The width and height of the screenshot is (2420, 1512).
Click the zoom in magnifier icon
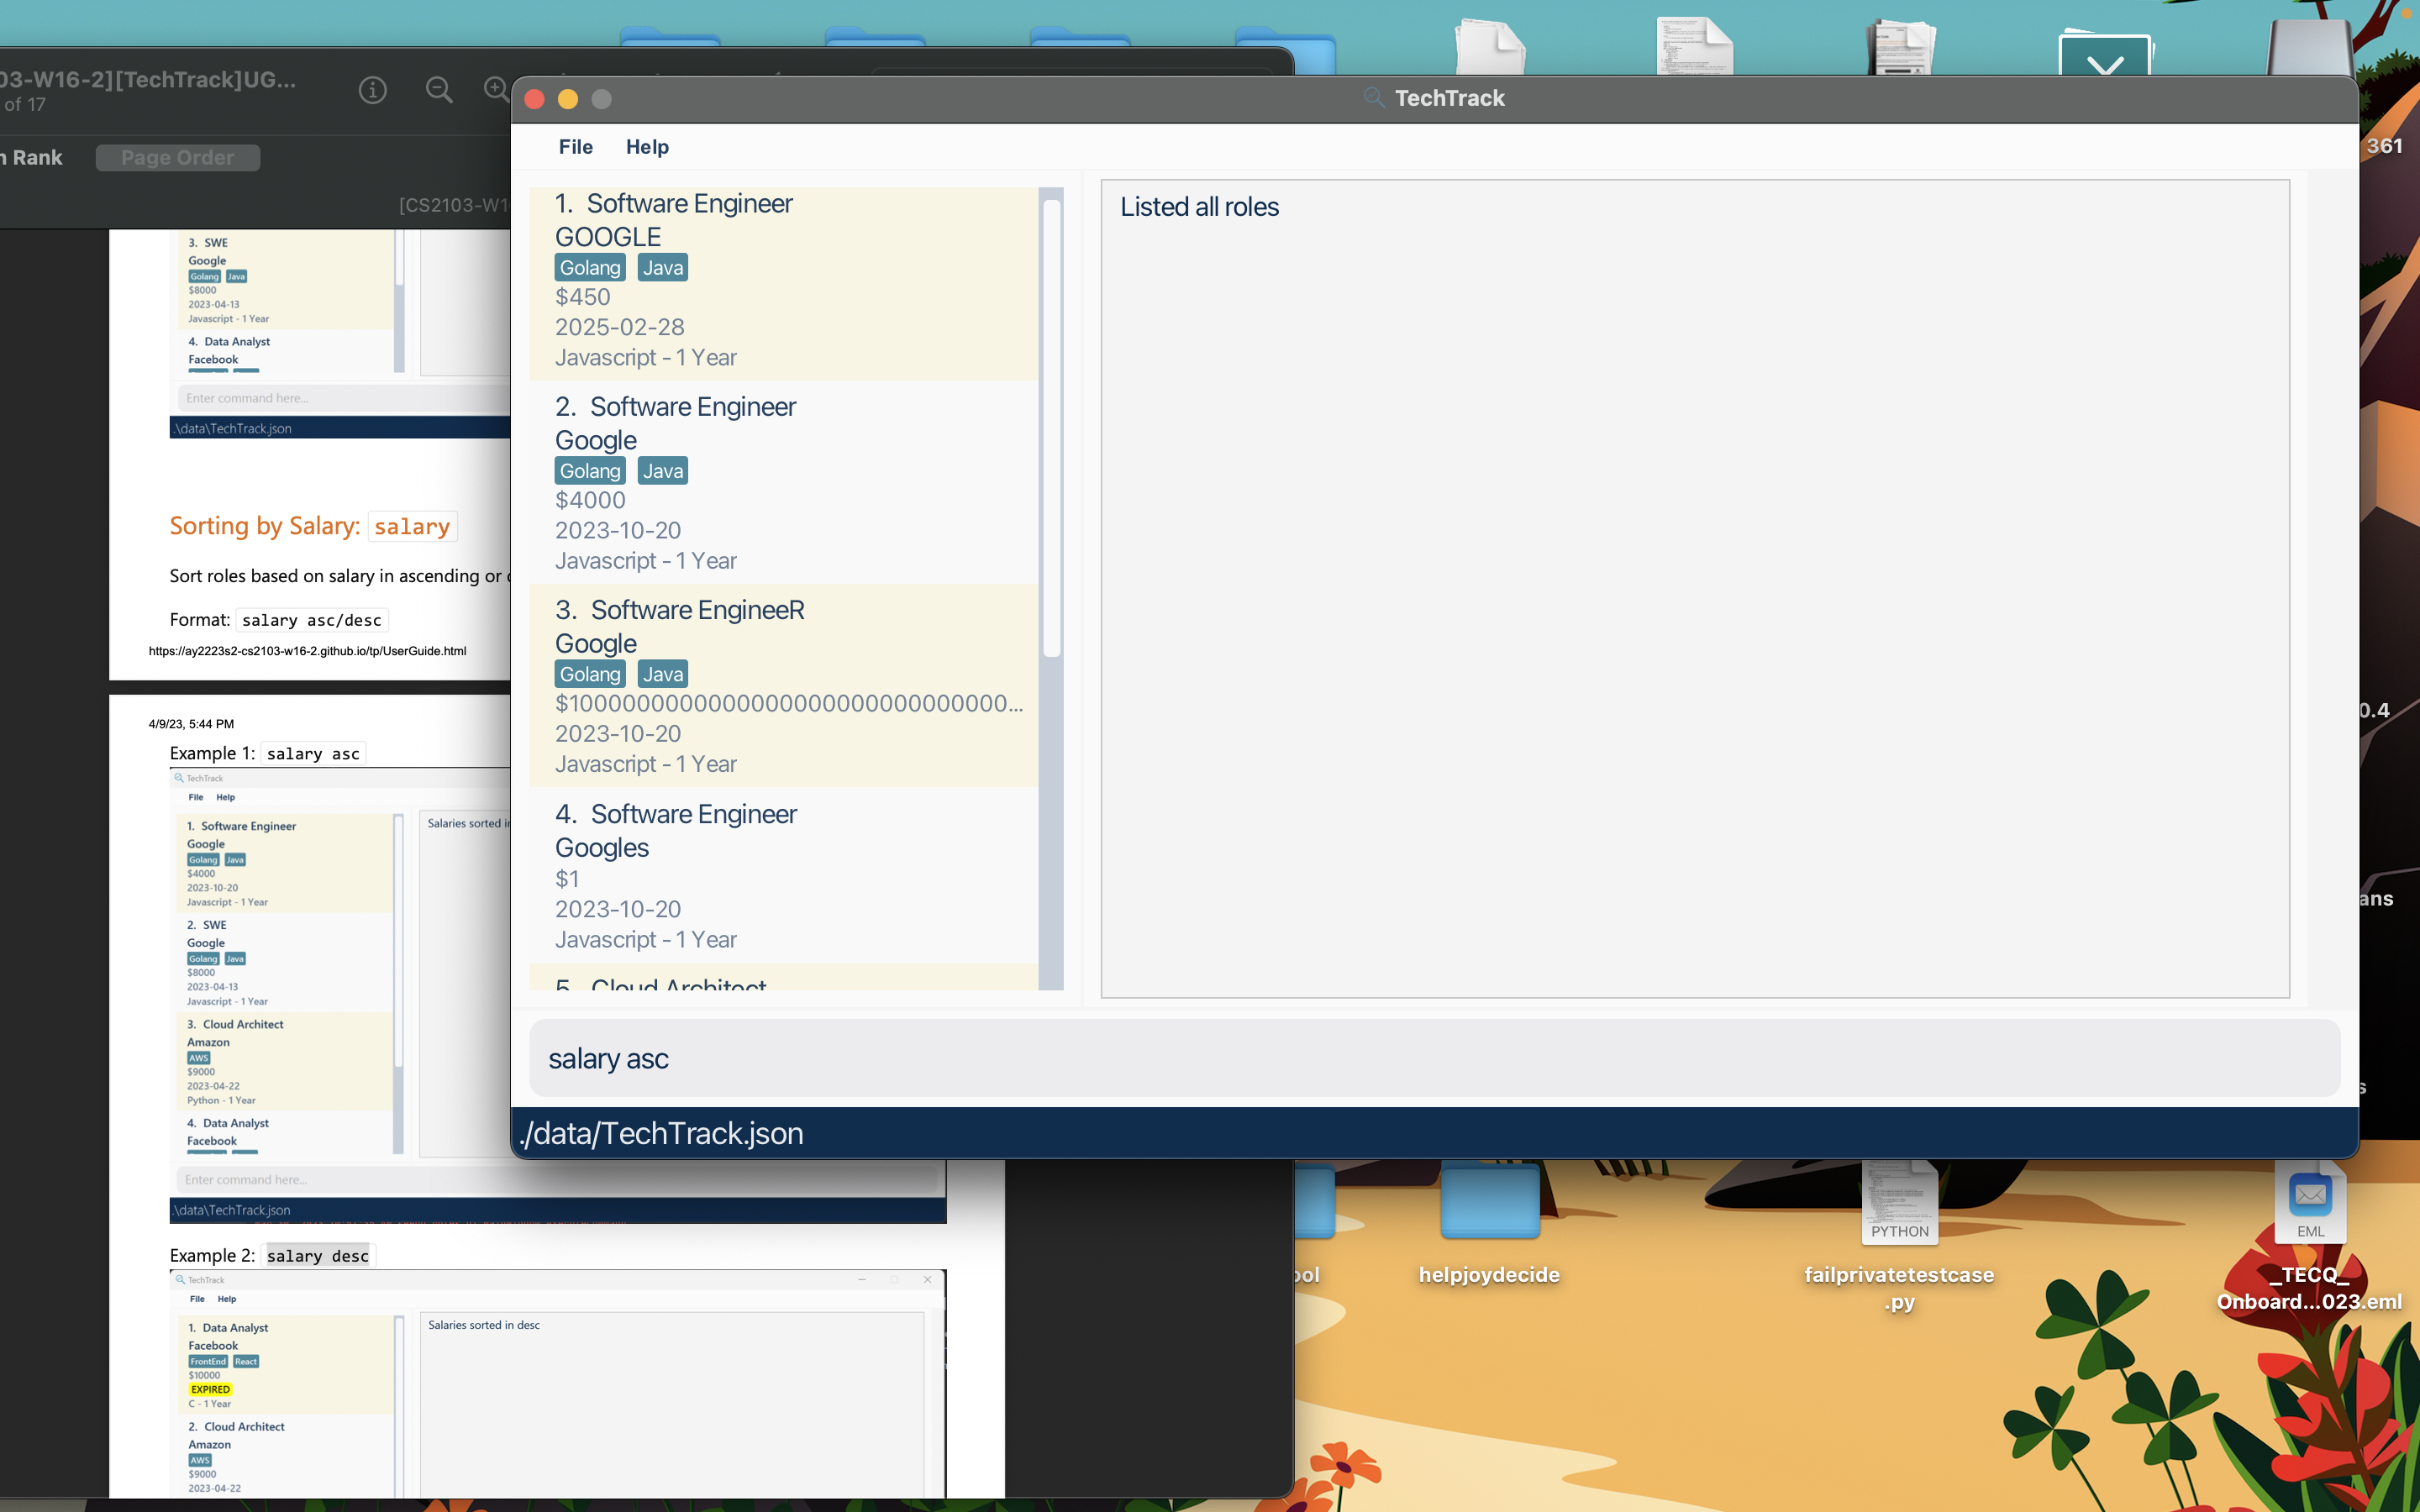tap(496, 89)
